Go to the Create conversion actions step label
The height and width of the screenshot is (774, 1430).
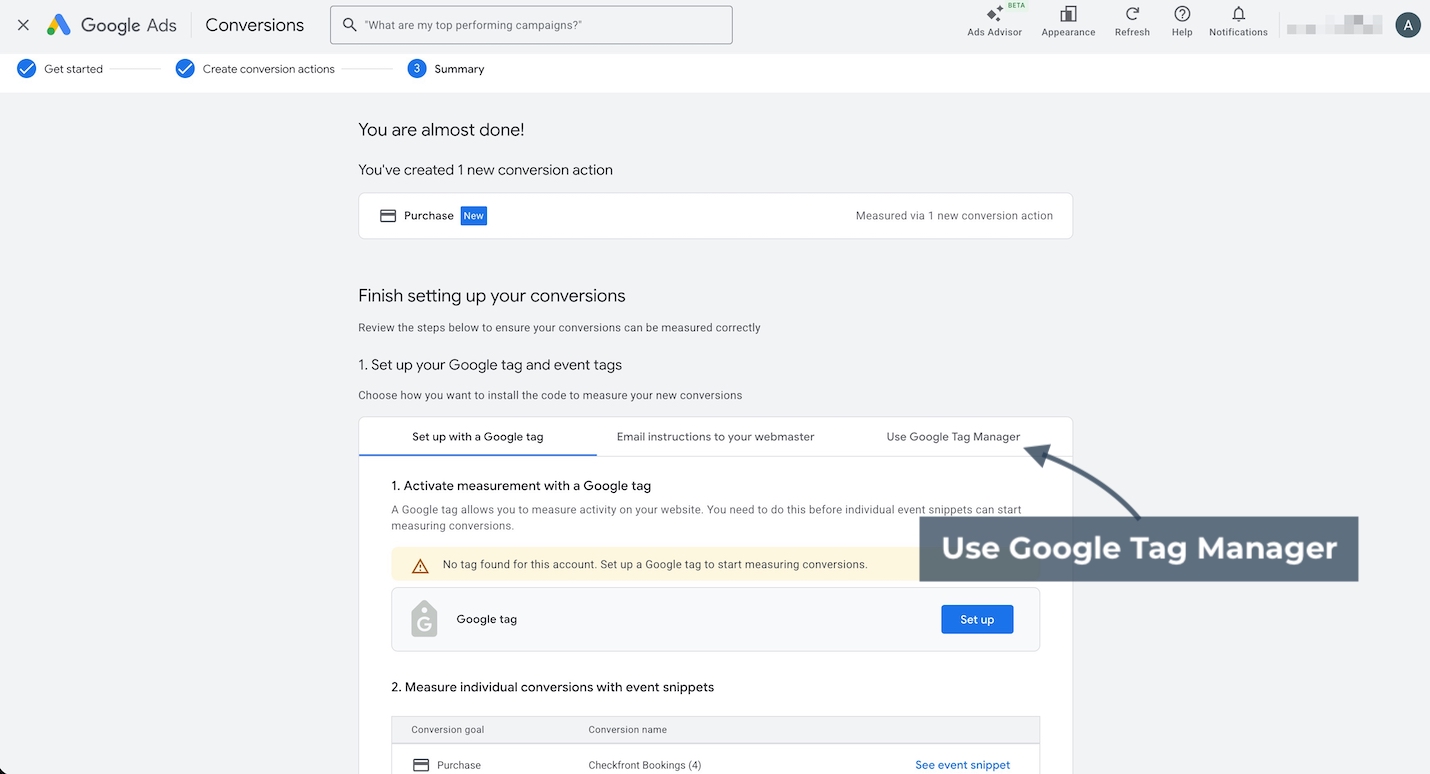click(x=268, y=69)
